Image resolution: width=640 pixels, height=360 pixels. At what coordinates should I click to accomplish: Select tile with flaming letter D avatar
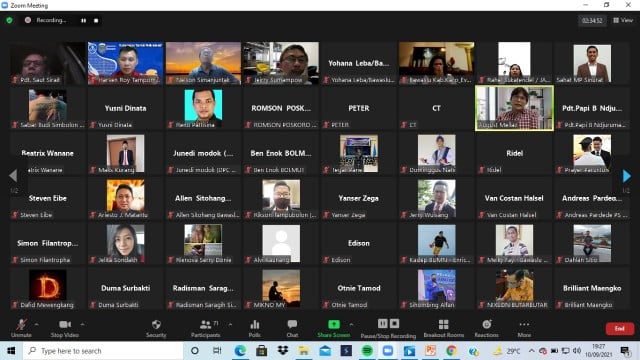(x=48, y=288)
